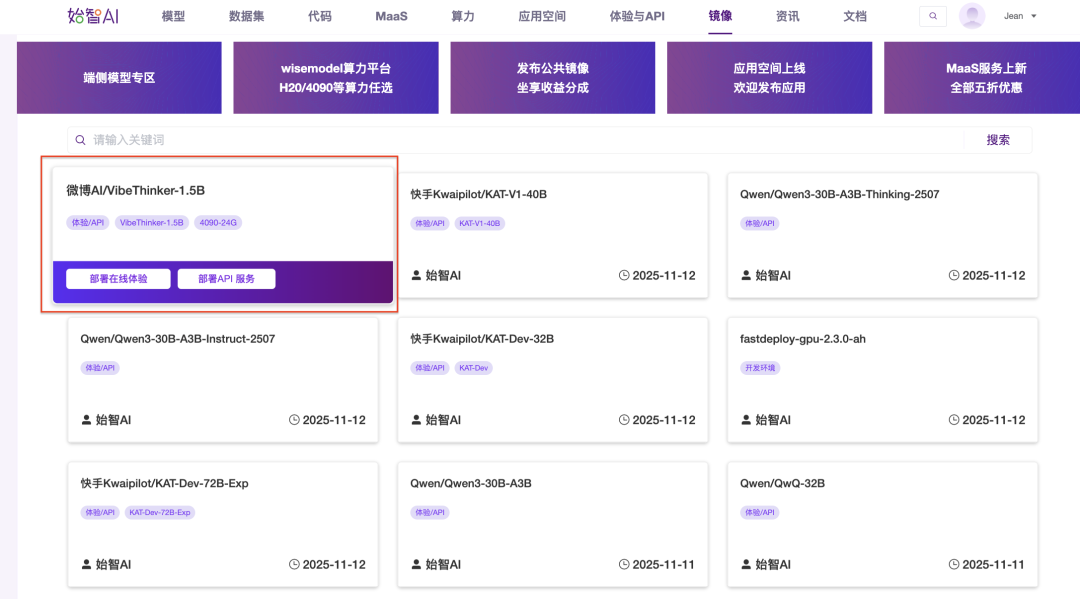Click clock icon on KAT-Dev-32B card
The height and width of the screenshot is (599, 1080).
[623, 420]
